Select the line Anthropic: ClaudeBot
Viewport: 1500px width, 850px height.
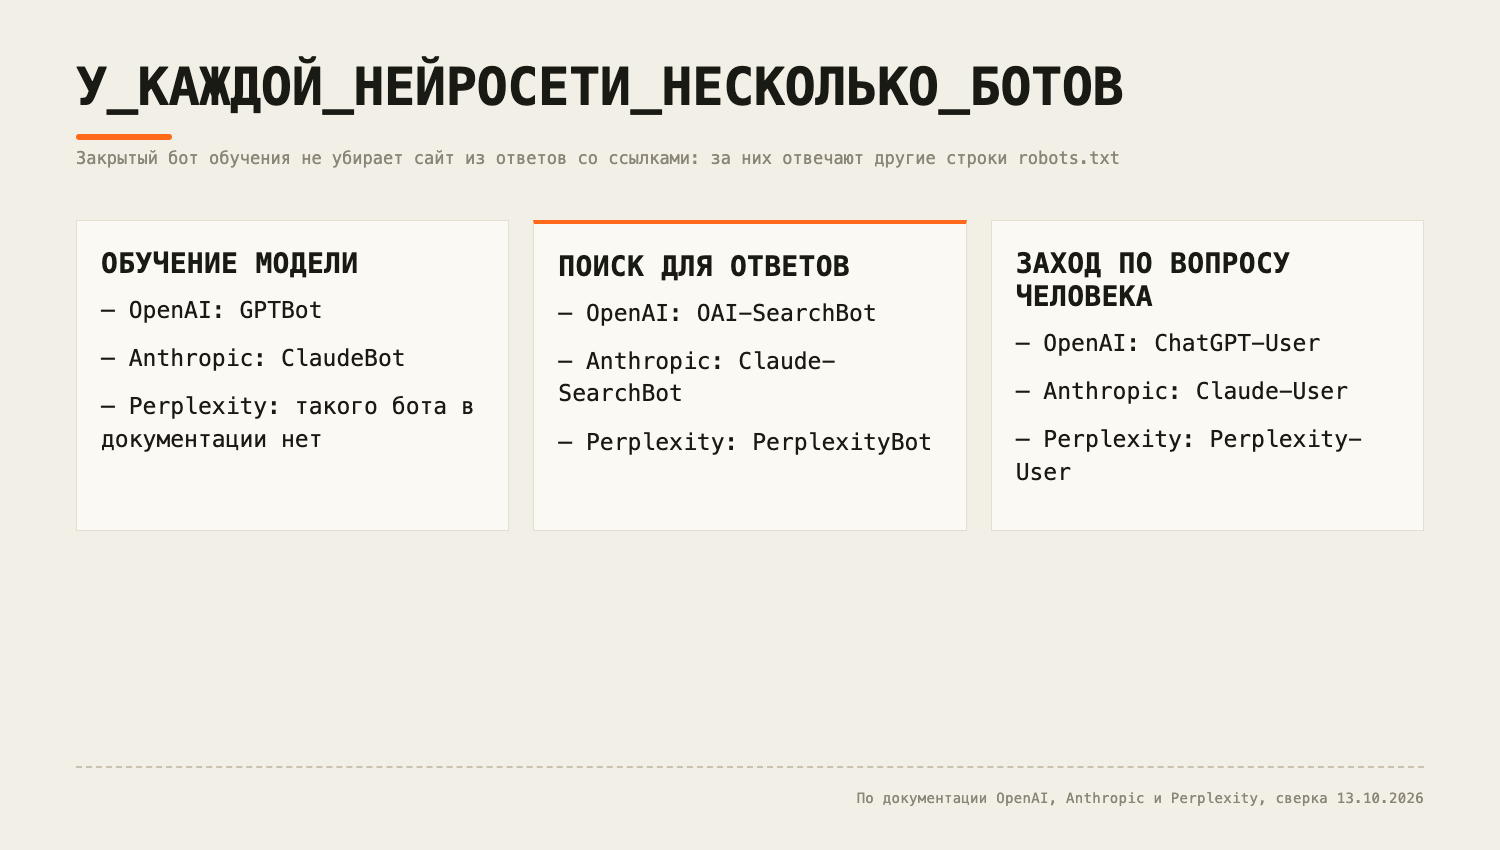point(253,358)
